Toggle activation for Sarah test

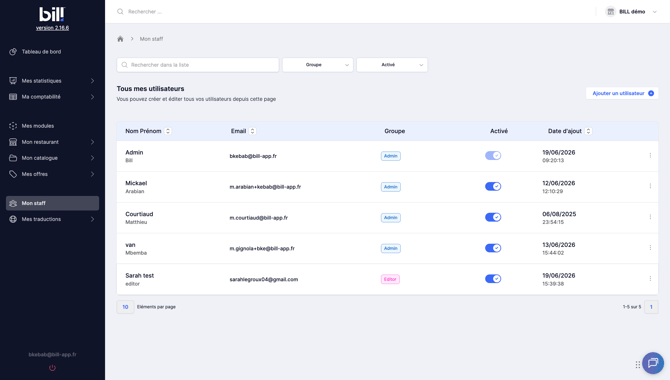pyautogui.click(x=493, y=279)
